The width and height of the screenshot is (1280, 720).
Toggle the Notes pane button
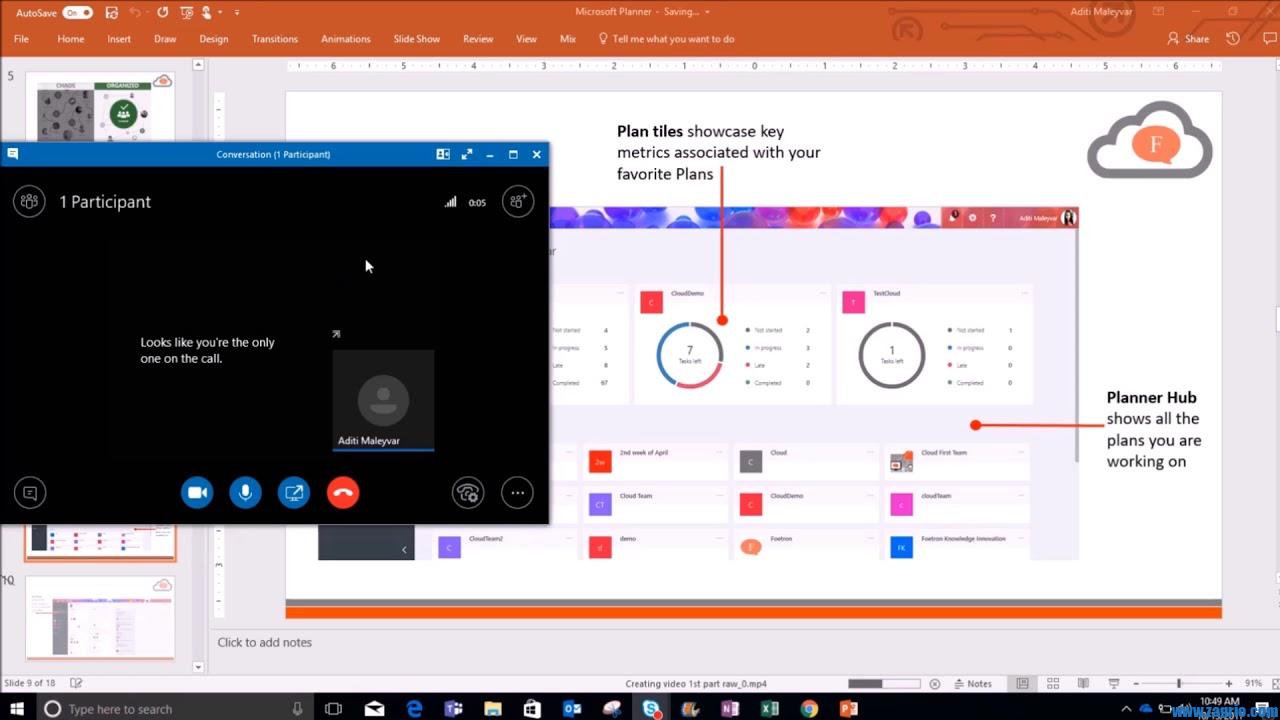[971, 684]
